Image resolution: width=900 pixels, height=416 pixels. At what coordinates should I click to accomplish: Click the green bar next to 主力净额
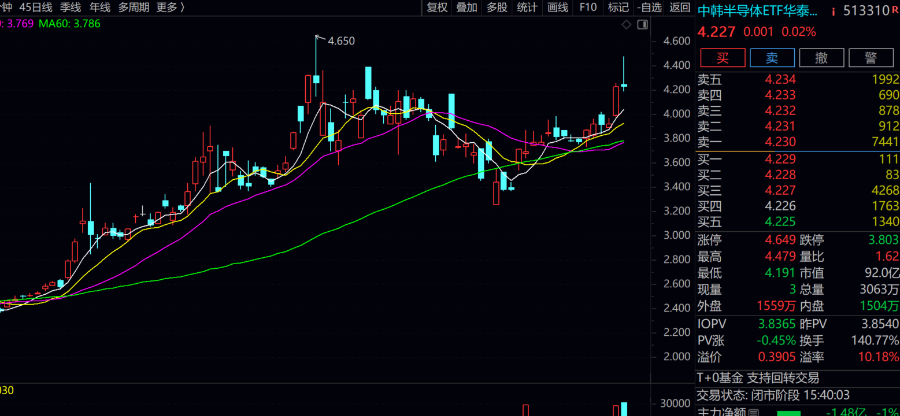789,411
